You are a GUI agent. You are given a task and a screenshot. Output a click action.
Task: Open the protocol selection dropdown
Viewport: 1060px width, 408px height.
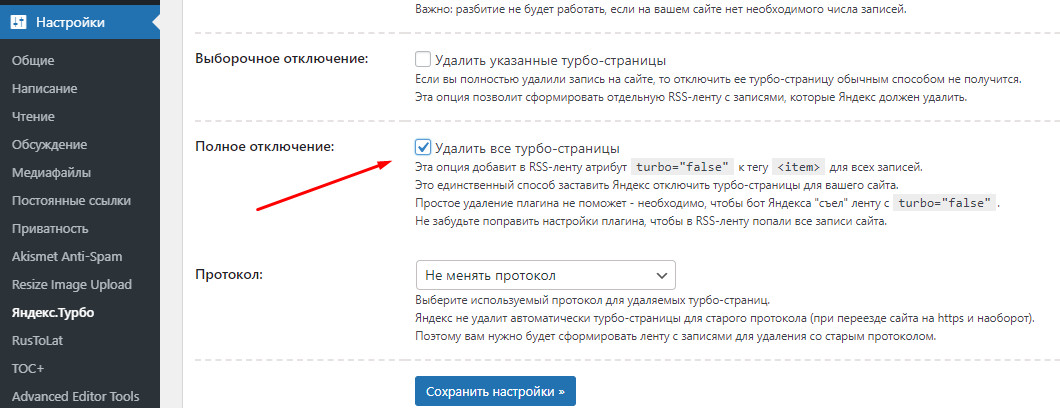[545, 275]
